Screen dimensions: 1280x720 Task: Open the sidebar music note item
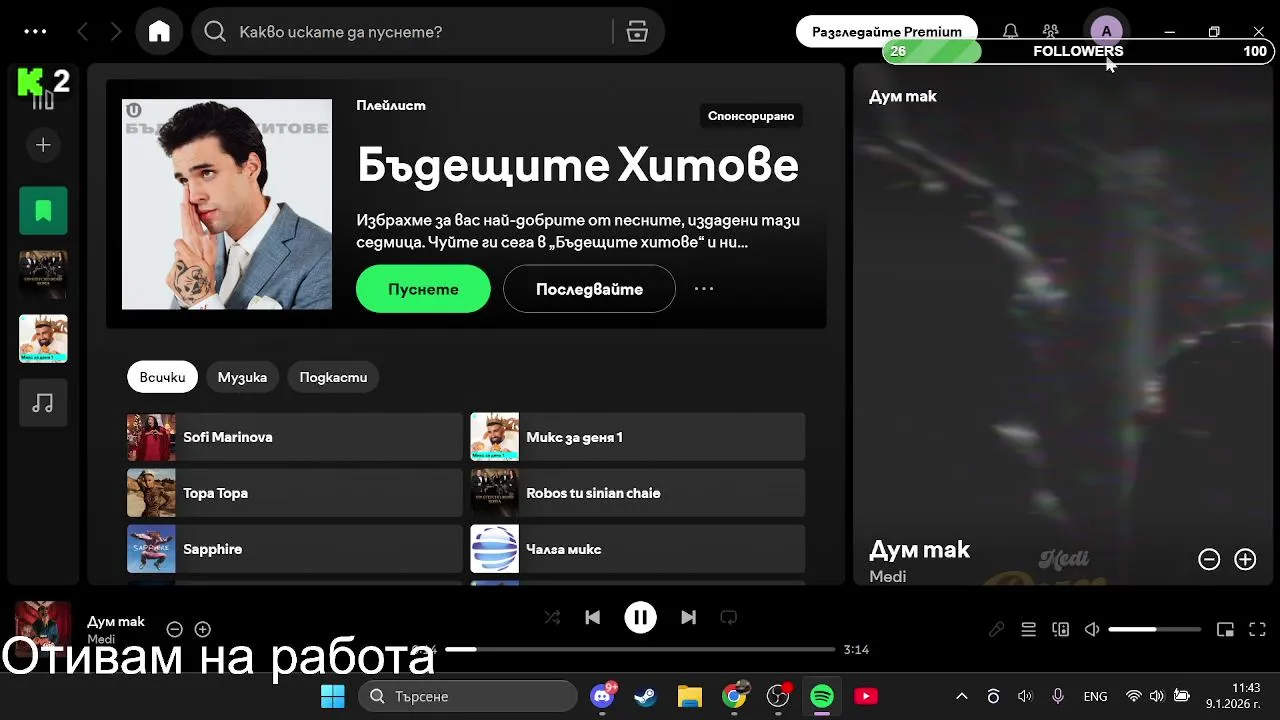coord(43,403)
